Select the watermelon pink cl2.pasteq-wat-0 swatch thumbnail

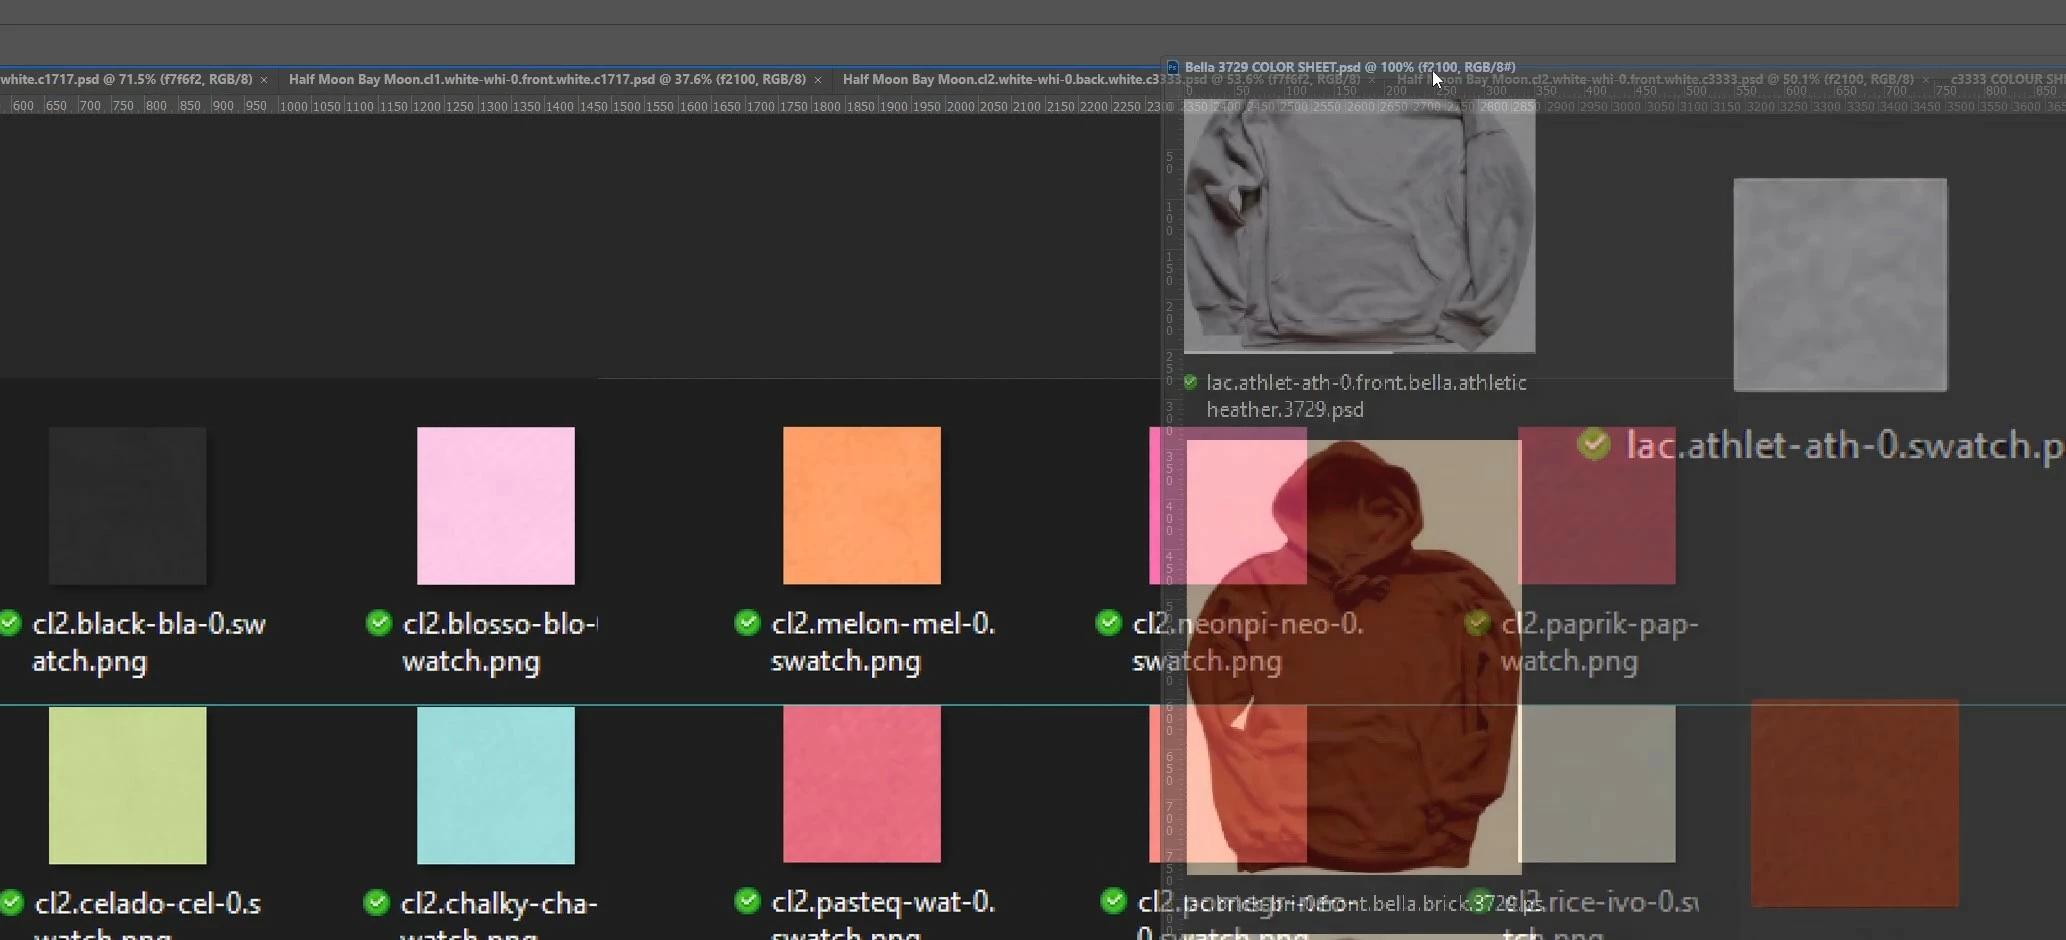pyautogui.click(x=862, y=785)
